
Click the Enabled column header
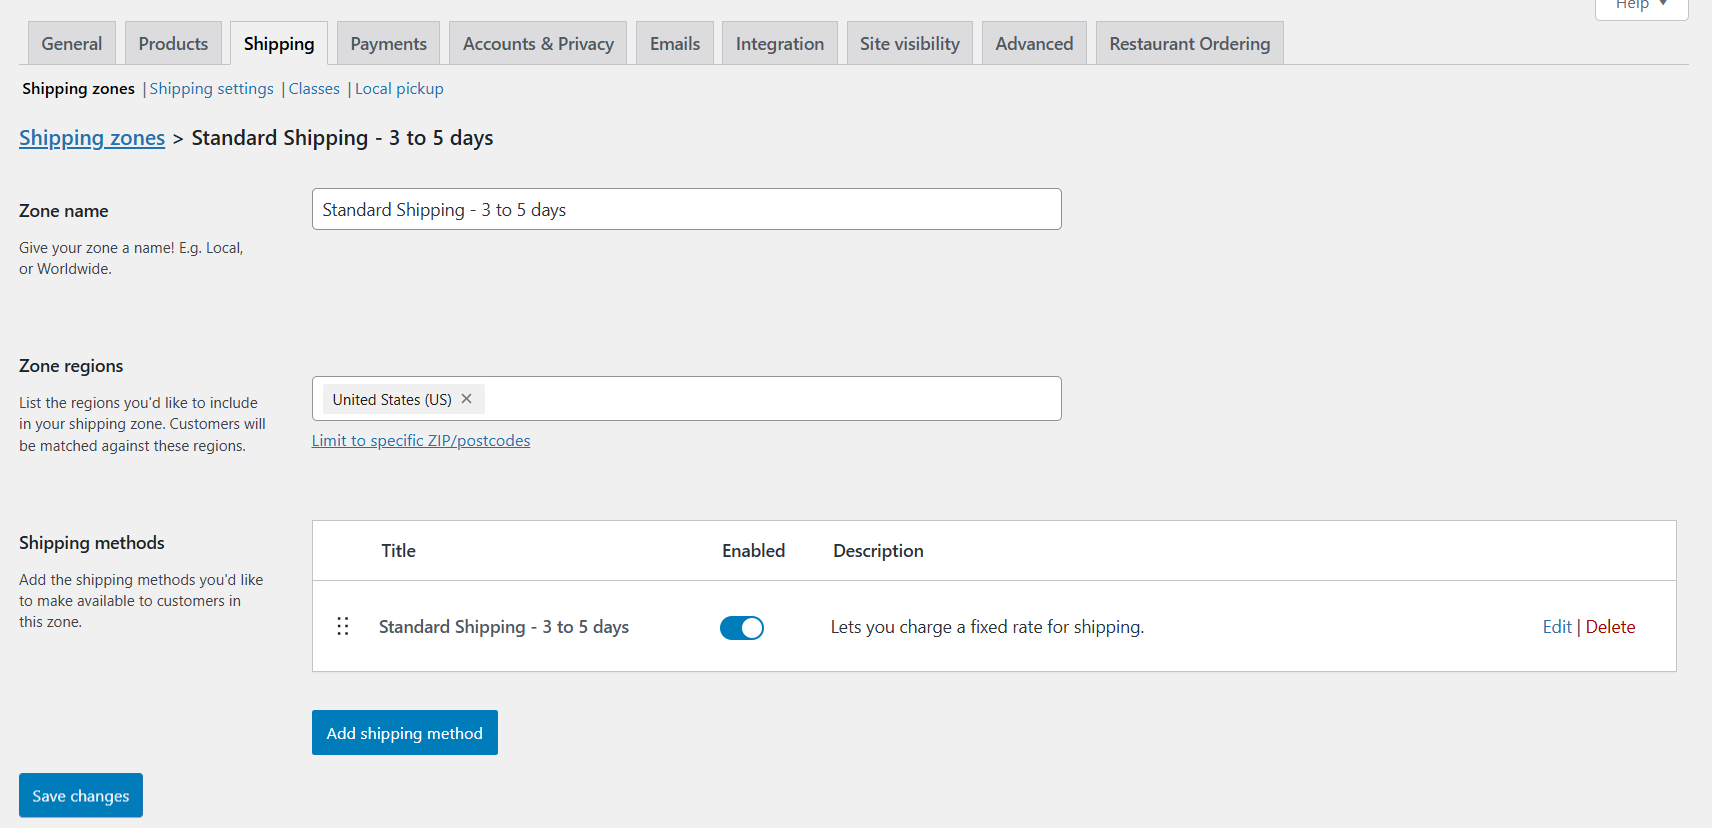754,551
